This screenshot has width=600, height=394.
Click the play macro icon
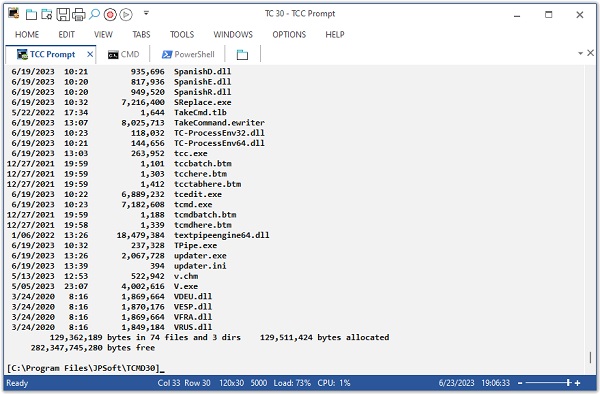[x=126, y=15]
